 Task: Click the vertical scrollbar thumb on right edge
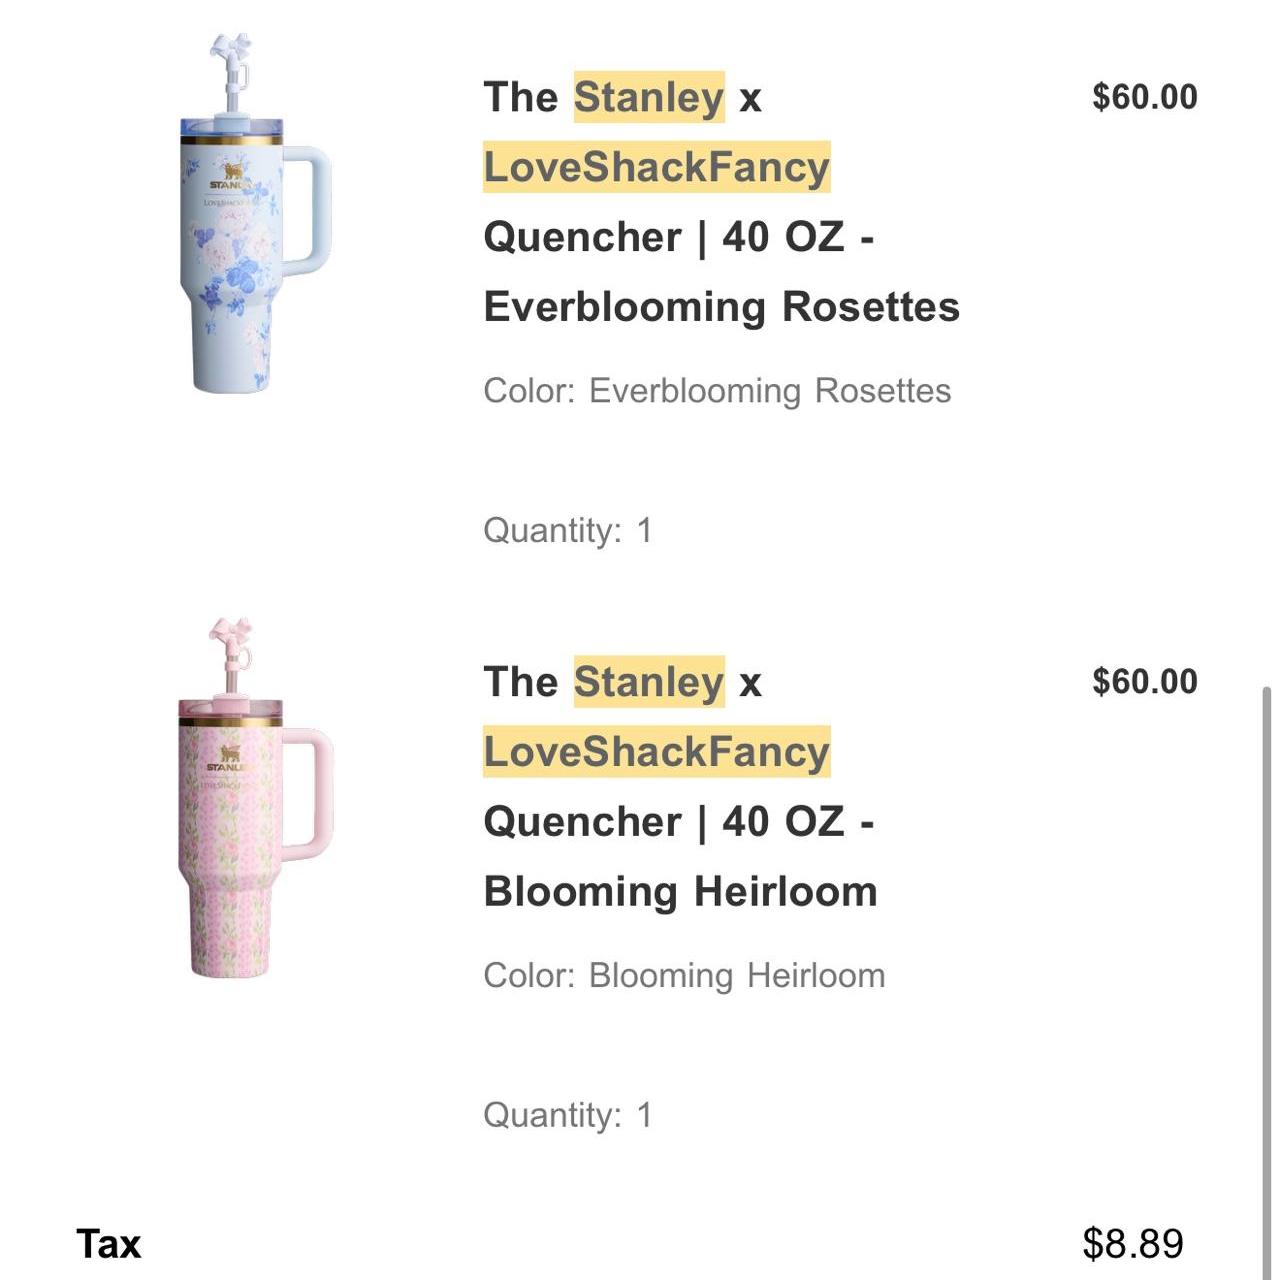(x=1267, y=980)
